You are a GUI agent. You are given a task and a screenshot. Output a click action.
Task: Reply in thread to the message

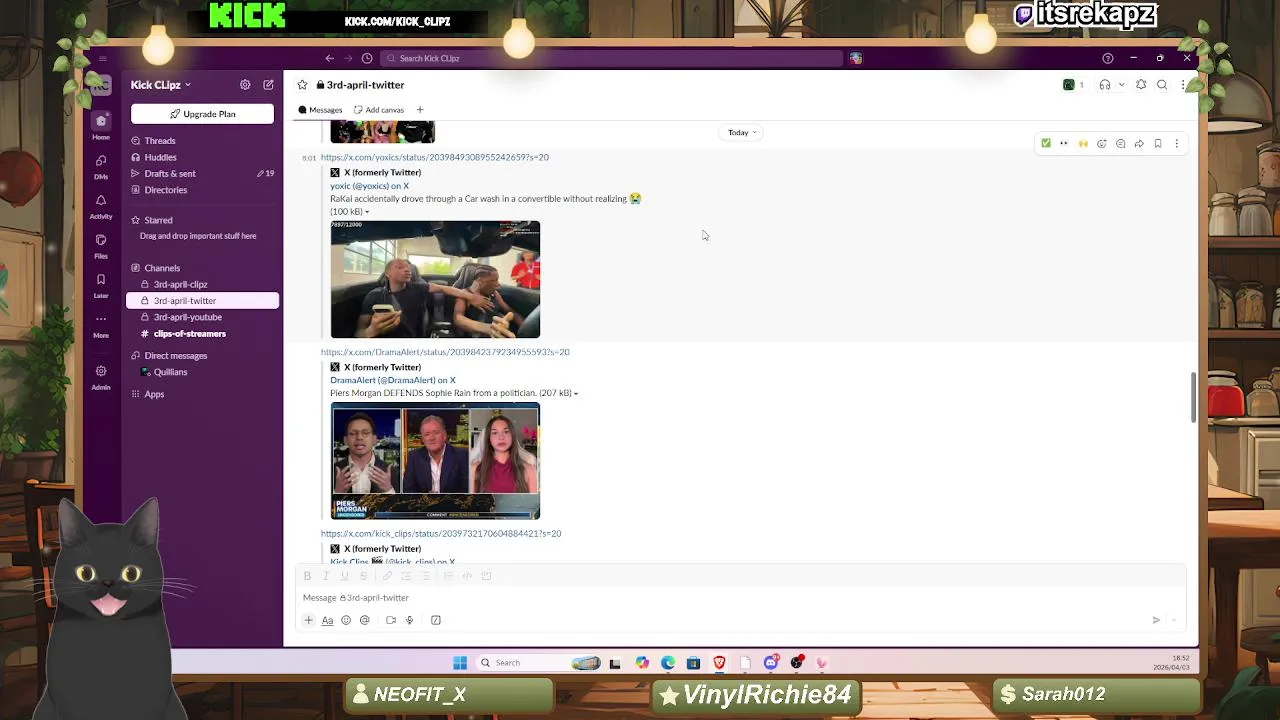click(x=1120, y=144)
